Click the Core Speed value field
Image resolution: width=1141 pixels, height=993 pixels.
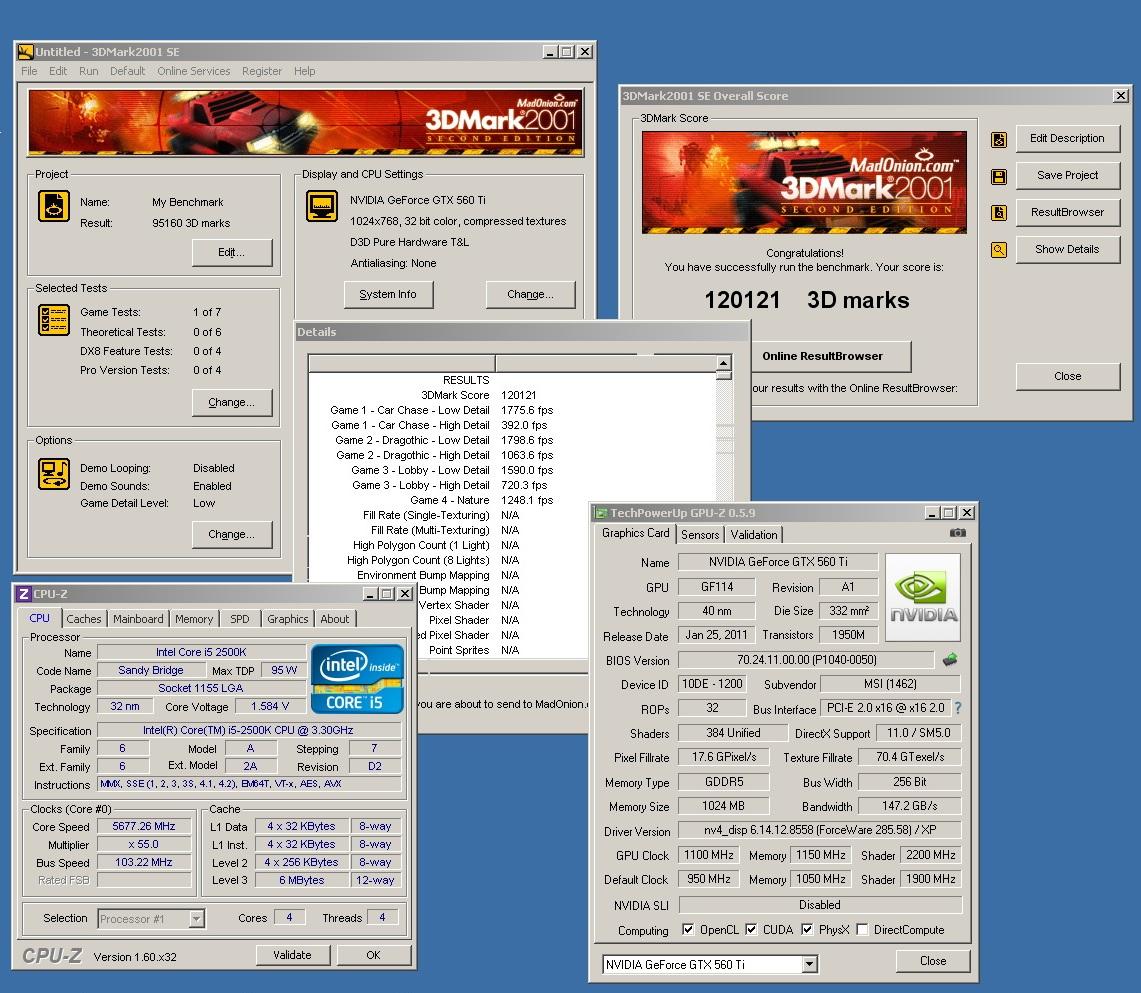coord(144,826)
